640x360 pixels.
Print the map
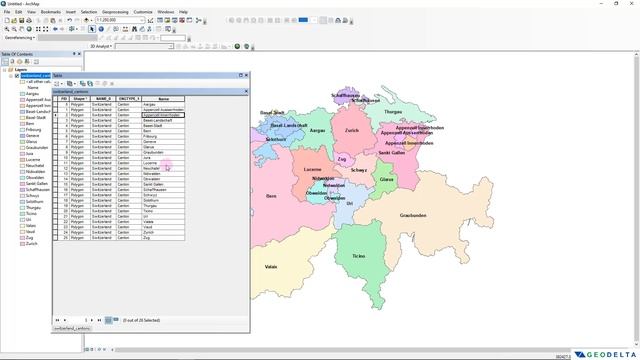pyautogui.click(x=29, y=20)
